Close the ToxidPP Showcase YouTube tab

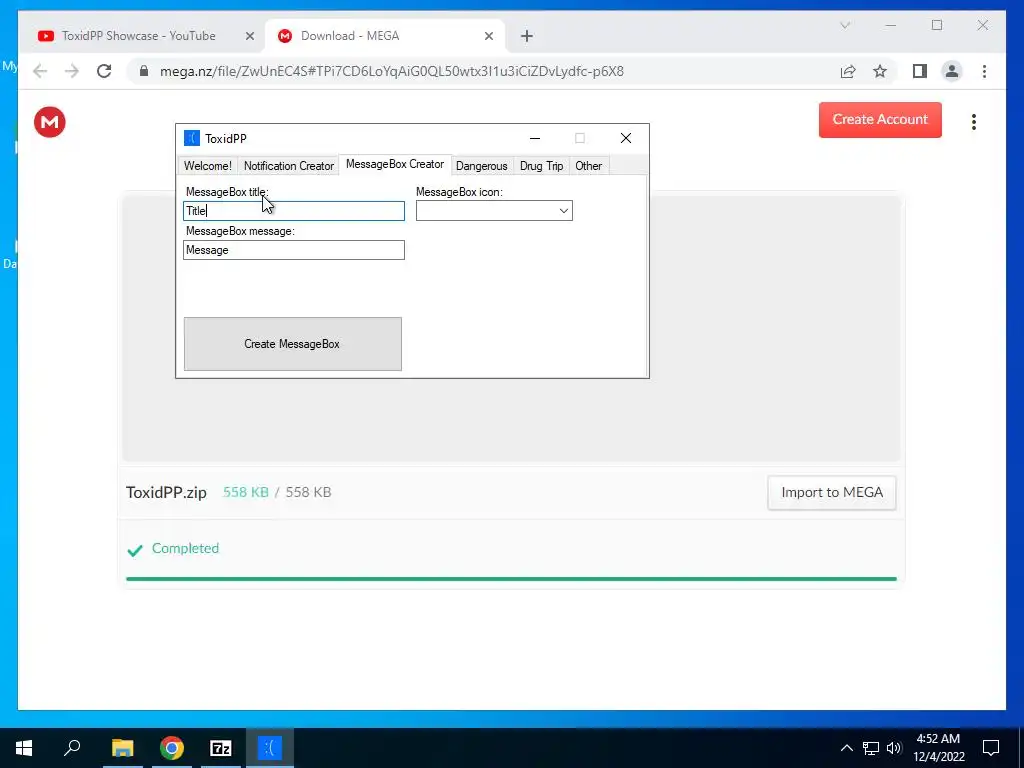tap(249, 36)
